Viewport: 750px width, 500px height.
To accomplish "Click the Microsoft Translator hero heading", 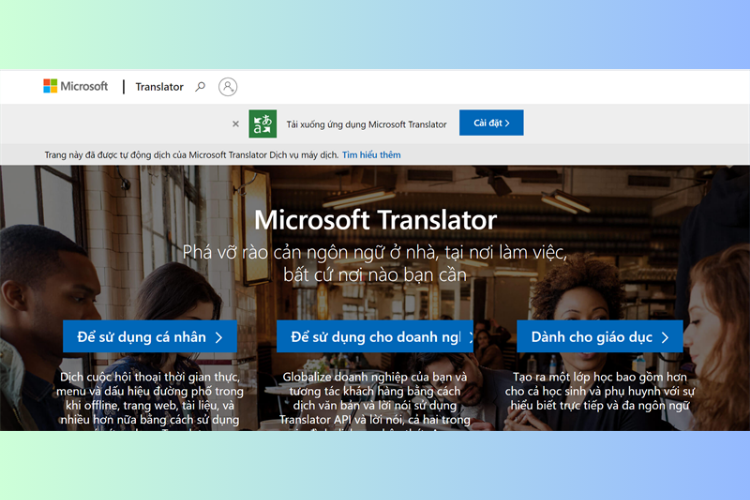I will [x=375, y=220].
